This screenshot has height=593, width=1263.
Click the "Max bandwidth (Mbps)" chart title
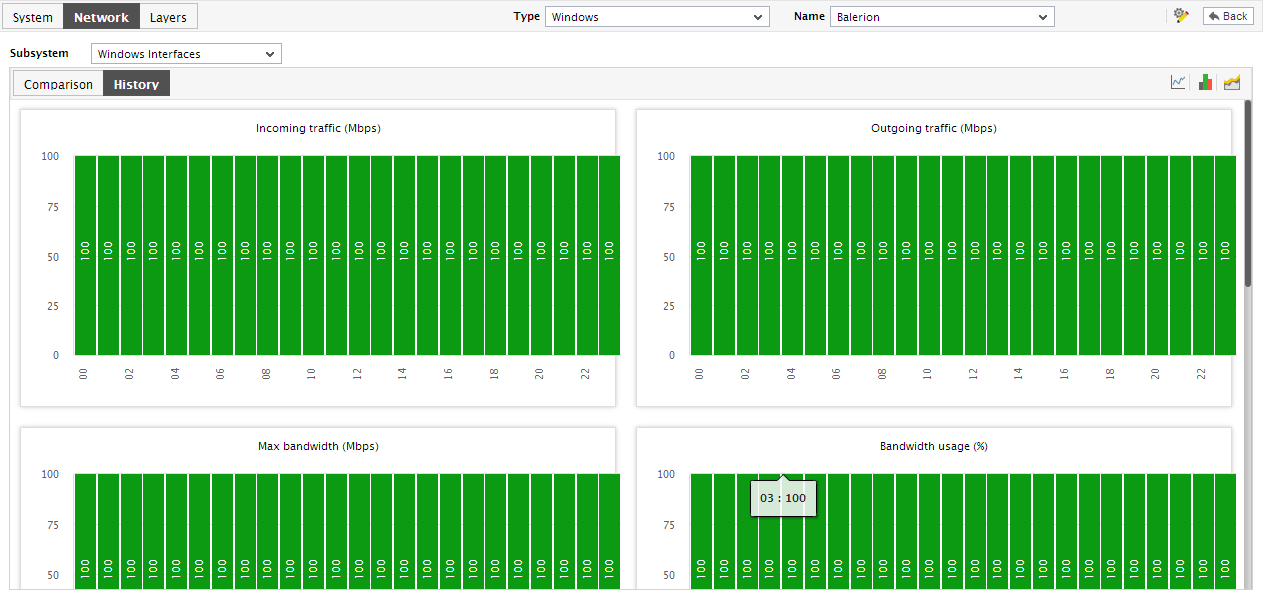318,446
